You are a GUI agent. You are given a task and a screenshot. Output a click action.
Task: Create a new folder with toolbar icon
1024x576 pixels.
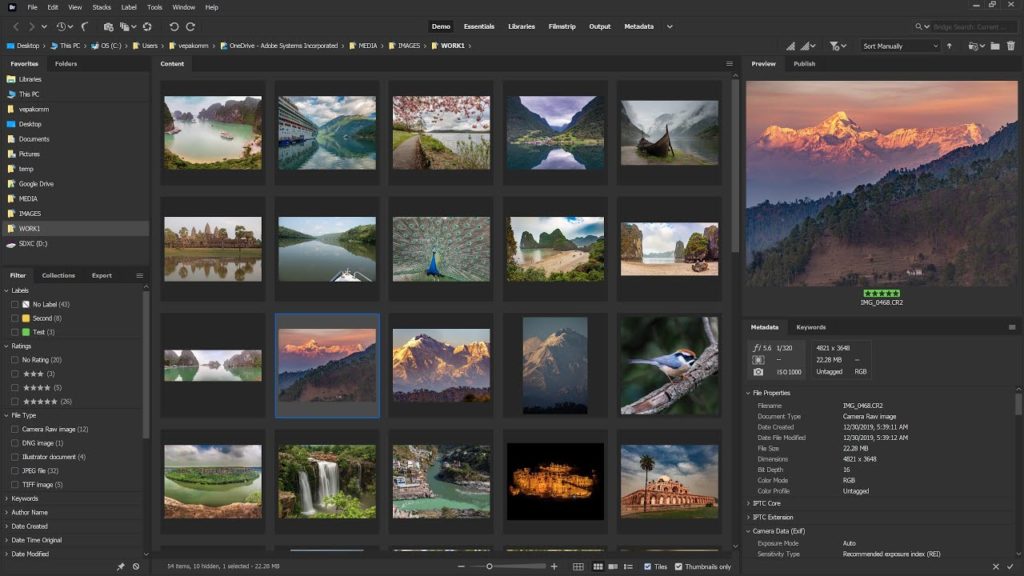[x=994, y=46]
